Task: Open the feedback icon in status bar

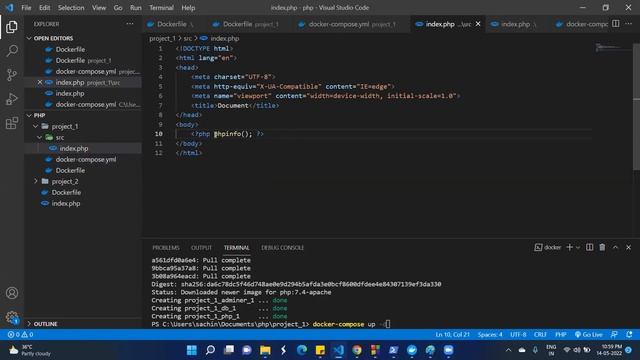Action: pos(614,335)
